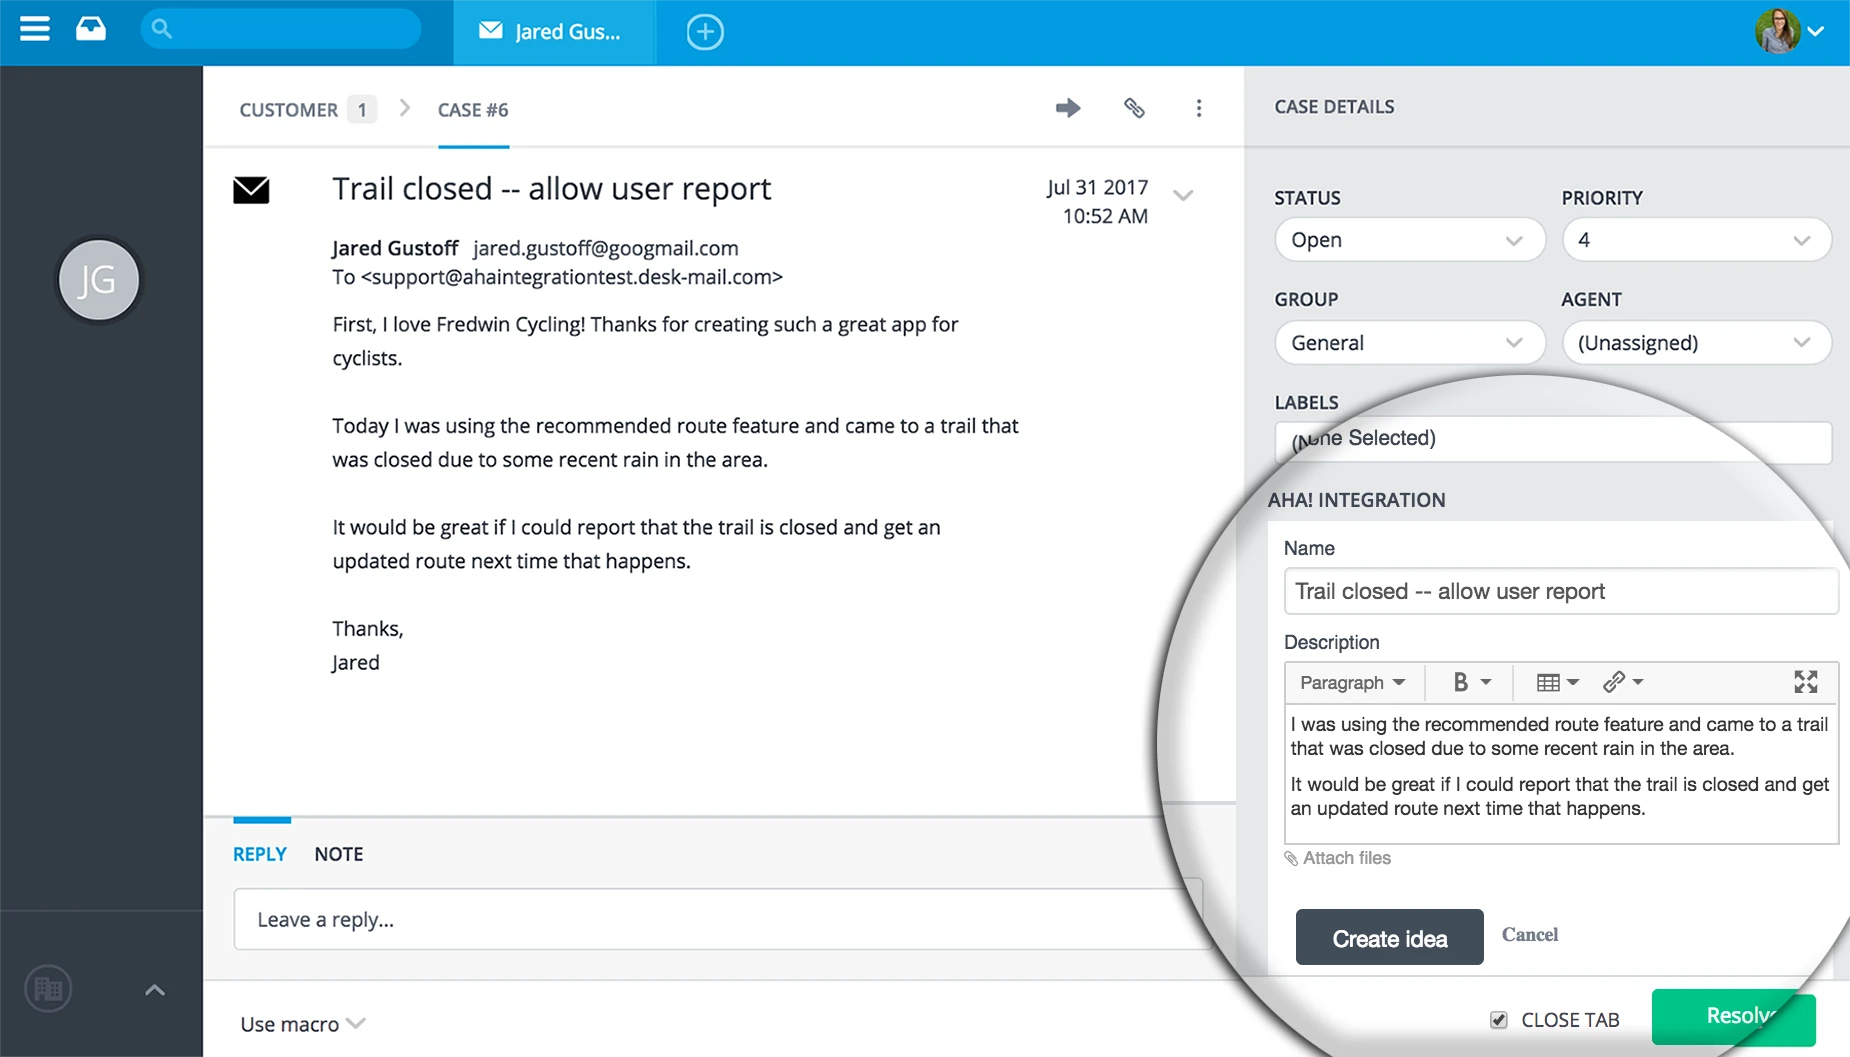Switch to the REPLY tab
This screenshot has height=1057, width=1850.
[x=260, y=854]
